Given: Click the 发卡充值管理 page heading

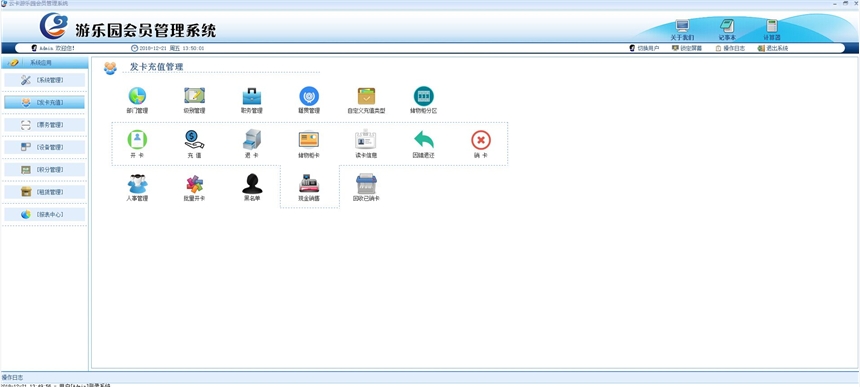Looking at the screenshot, I should pos(156,67).
